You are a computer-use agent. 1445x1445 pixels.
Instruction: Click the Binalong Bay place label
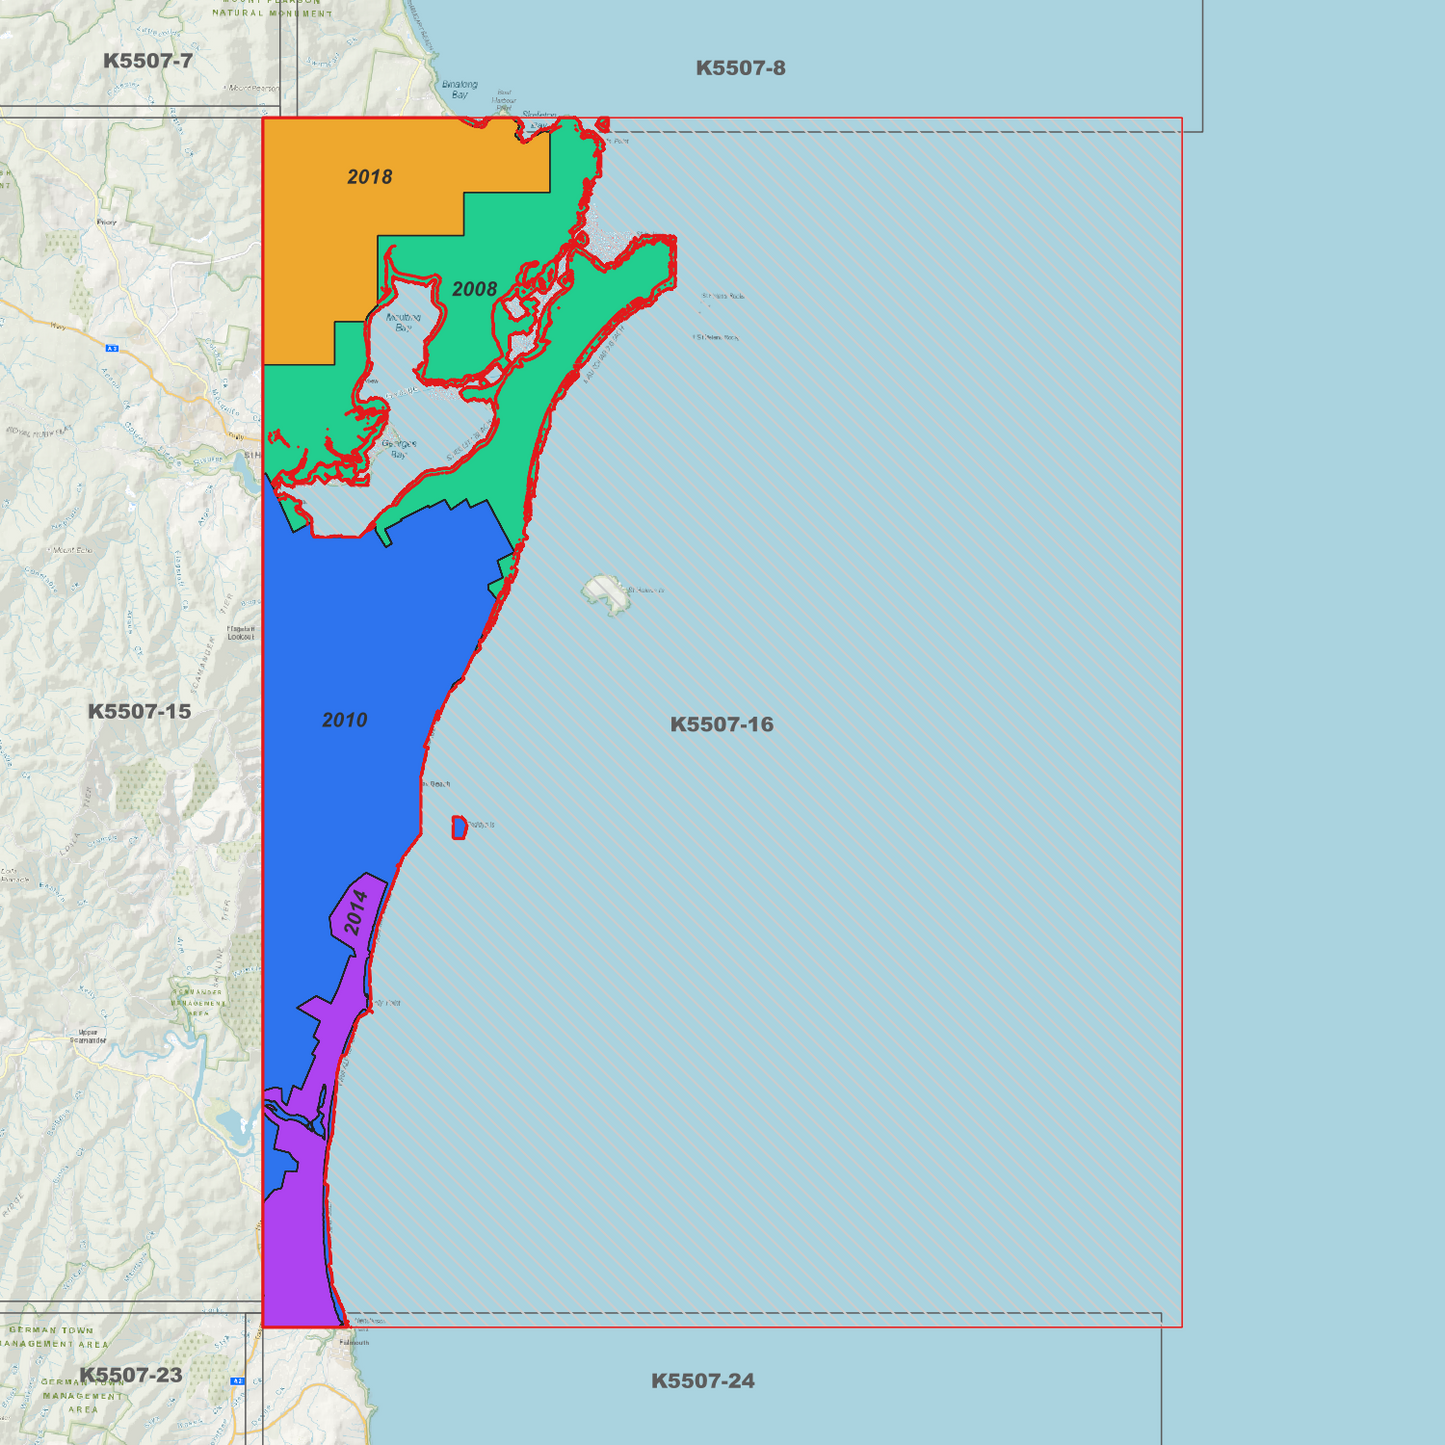pyautogui.click(x=460, y=89)
